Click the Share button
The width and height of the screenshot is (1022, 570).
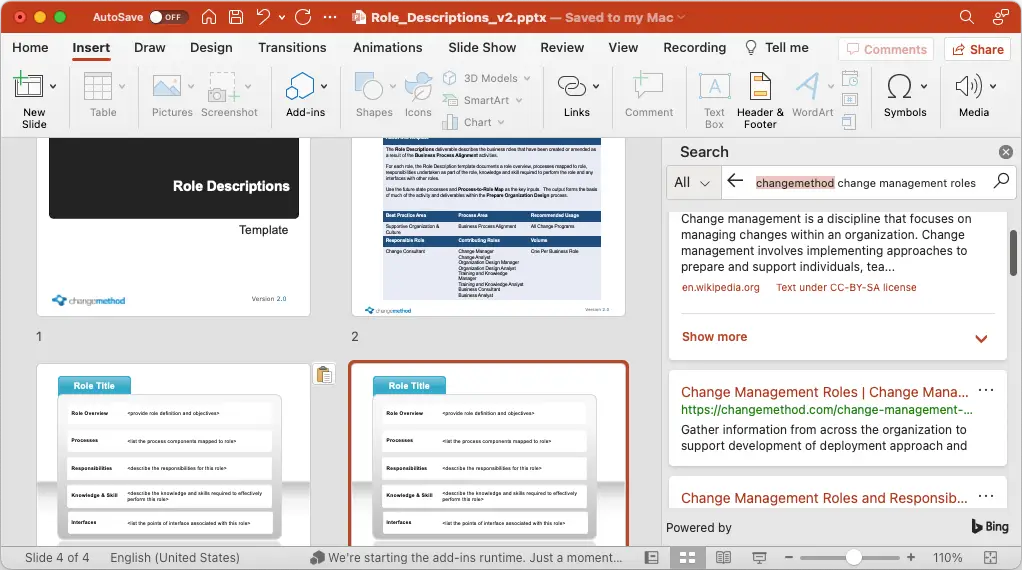(x=978, y=50)
